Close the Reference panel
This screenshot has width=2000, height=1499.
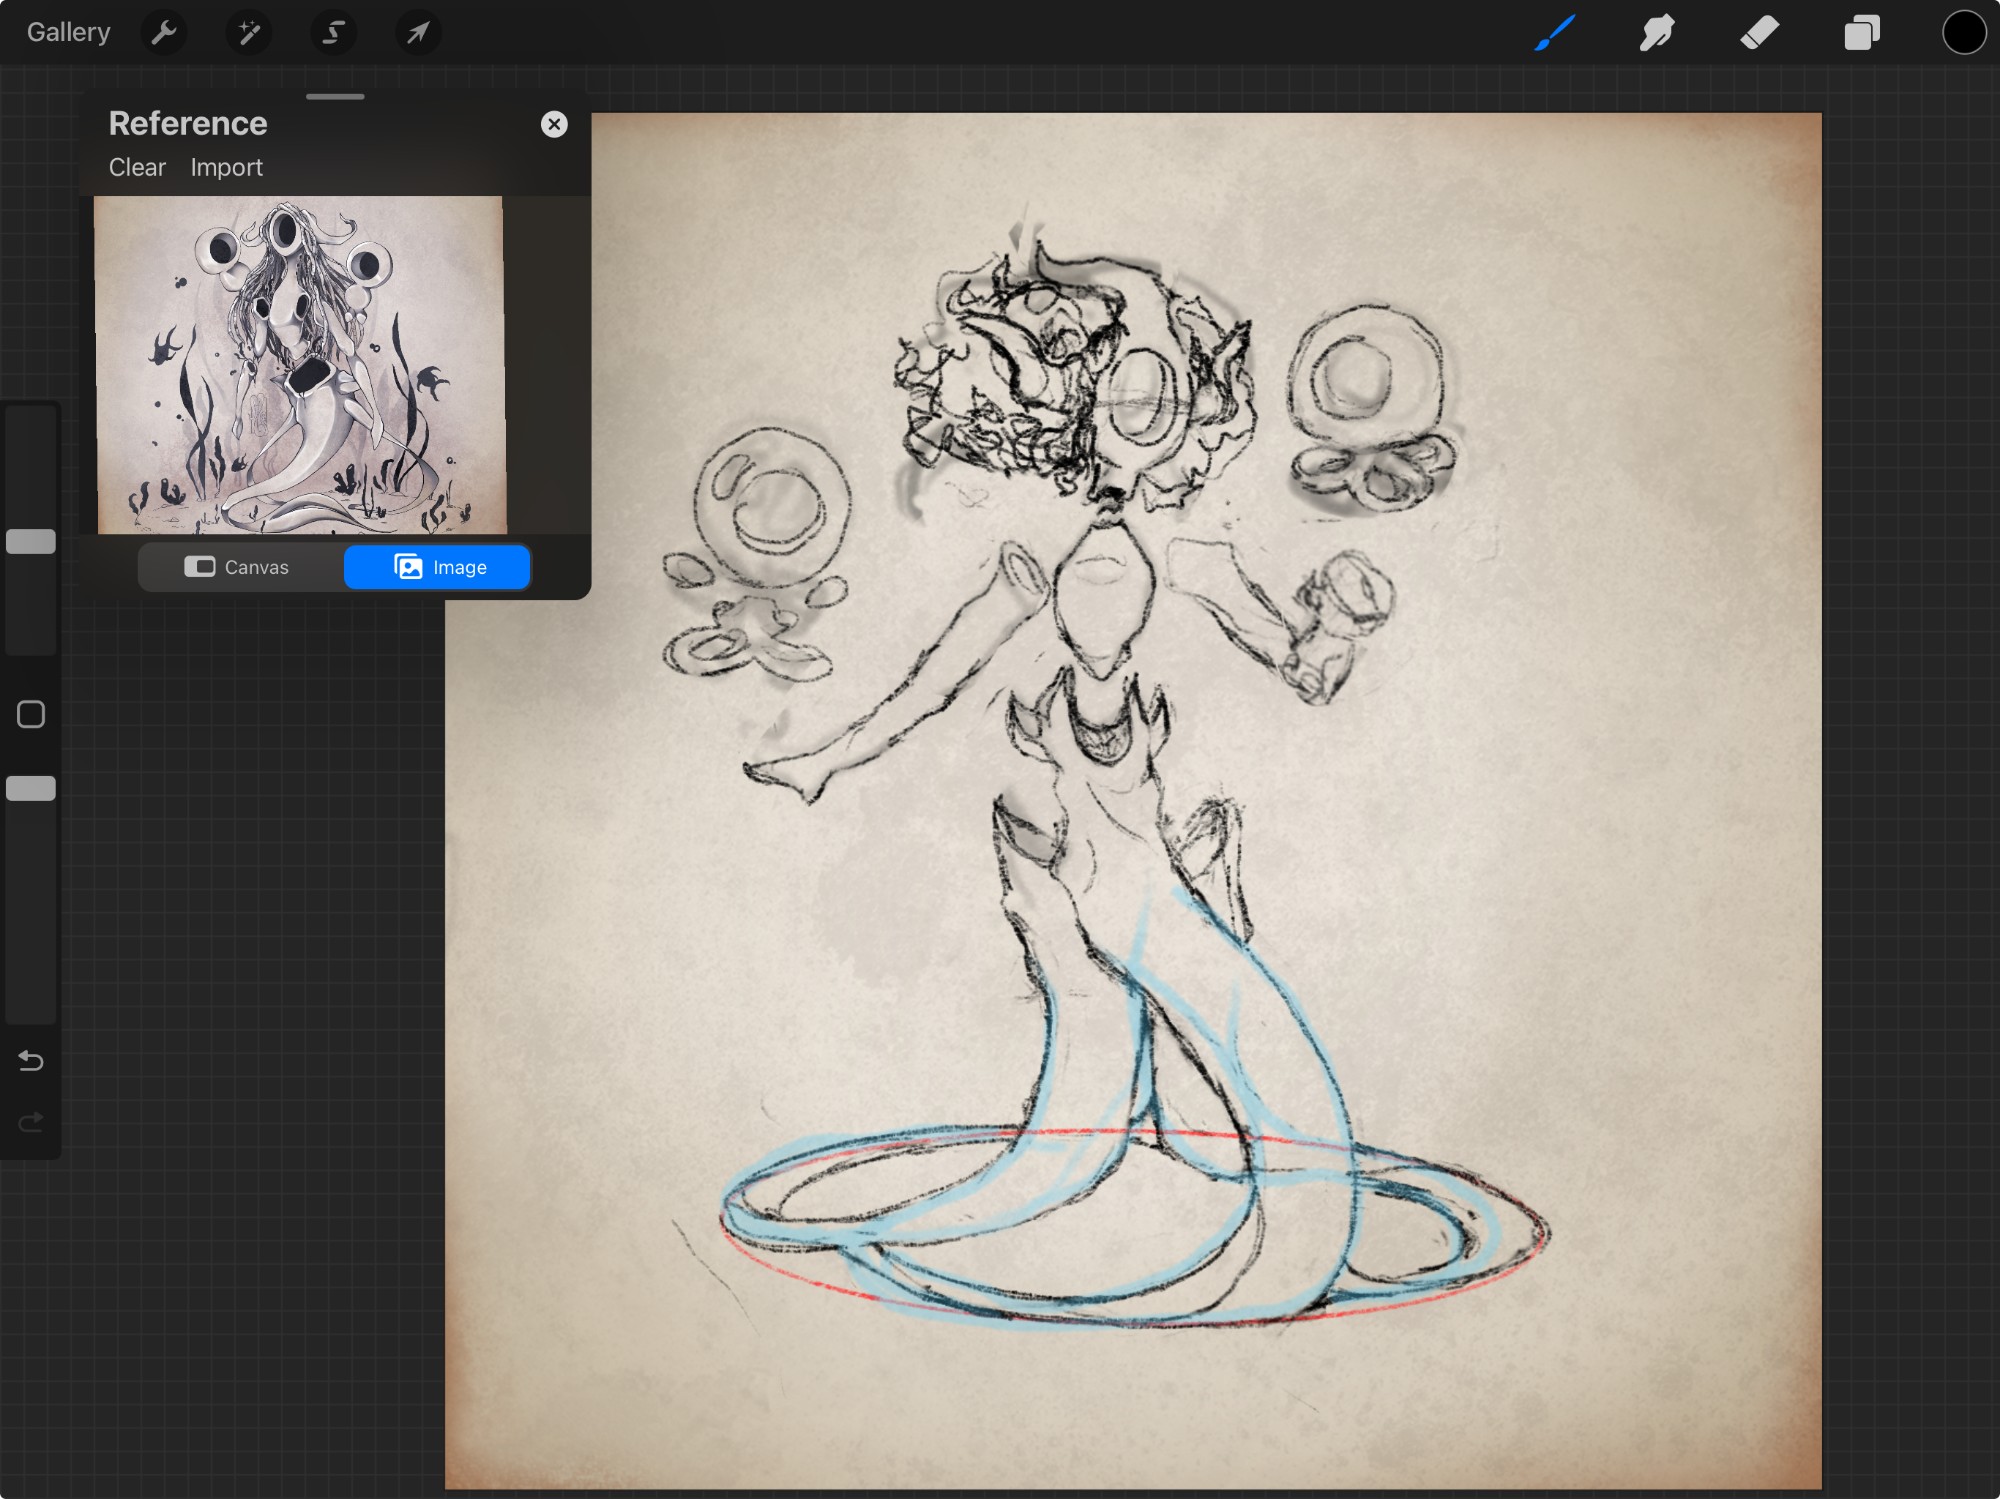pos(554,124)
